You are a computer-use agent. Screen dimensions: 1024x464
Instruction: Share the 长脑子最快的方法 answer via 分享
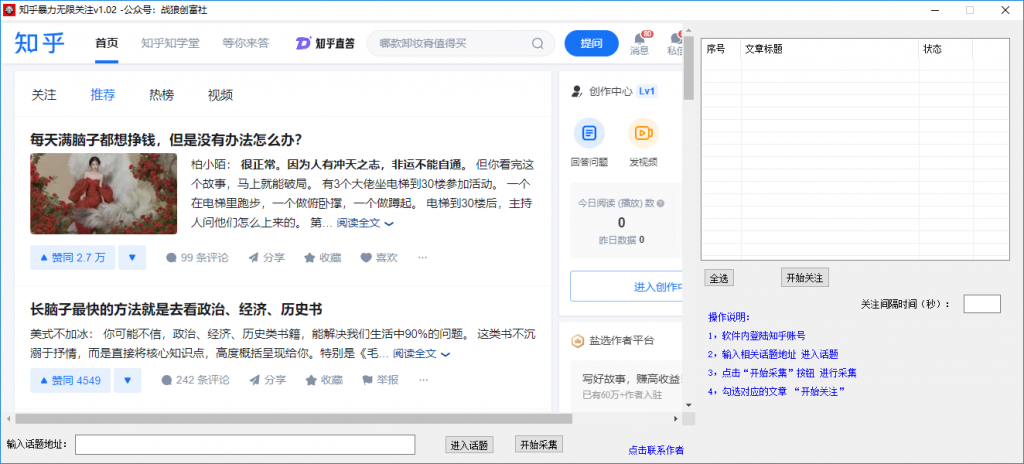pos(267,380)
